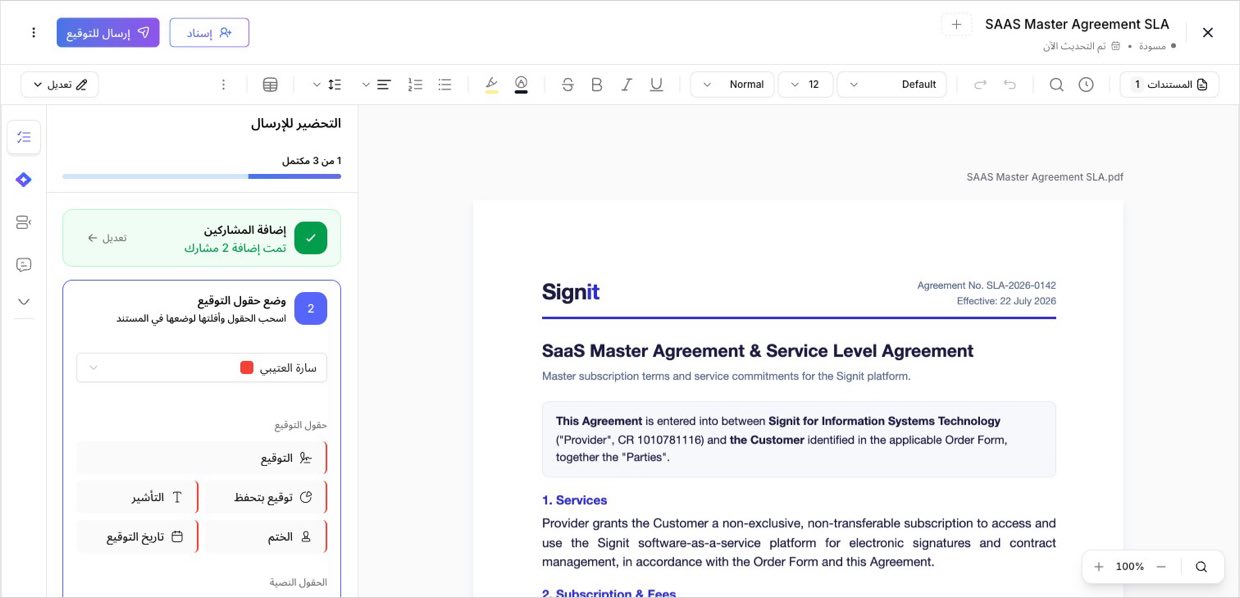Toggle strikethrough formatting
Viewport: 1240px width, 598px height.
pyautogui.click(x=568, y=85)
